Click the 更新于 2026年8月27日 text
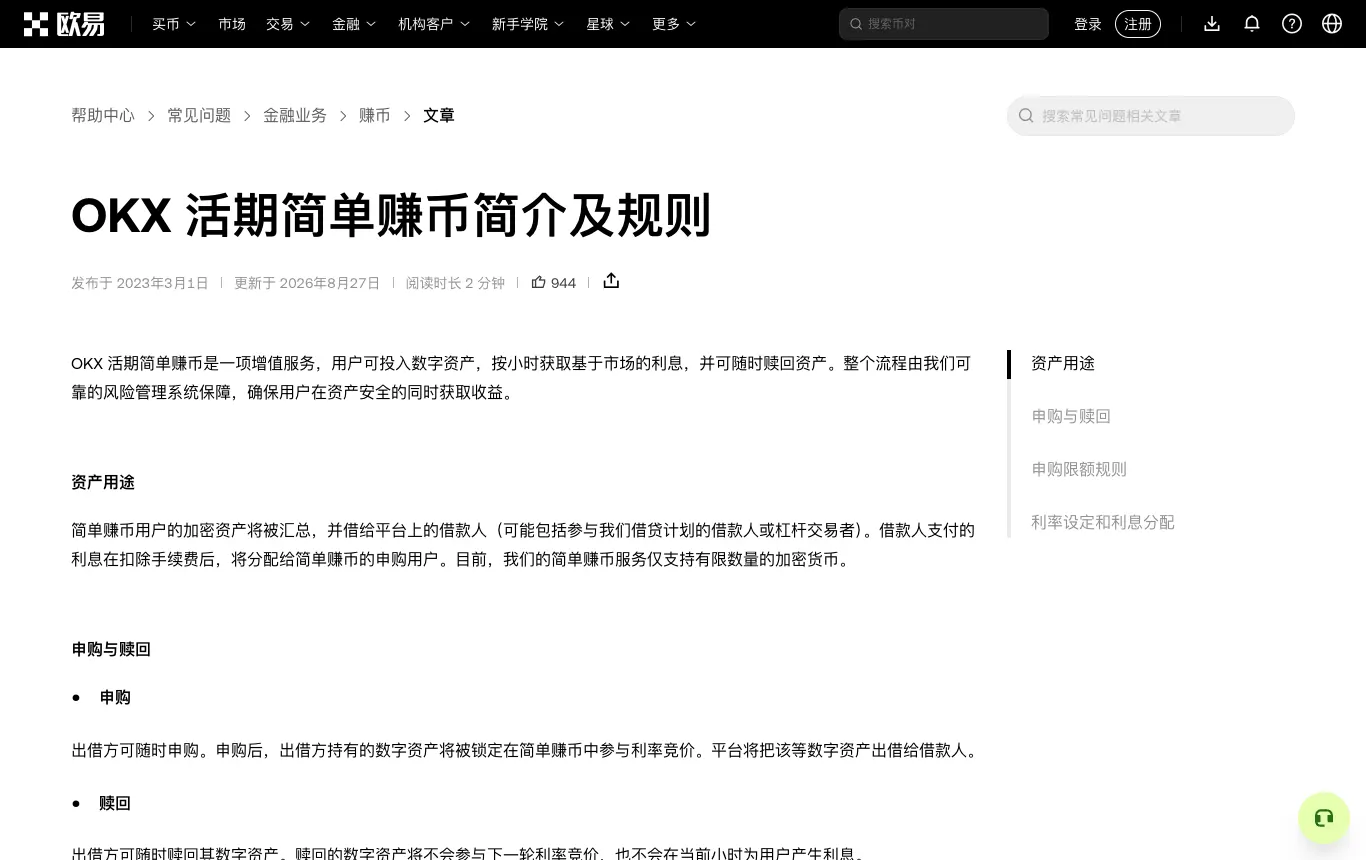1366x860 pixels. point(307,283)
